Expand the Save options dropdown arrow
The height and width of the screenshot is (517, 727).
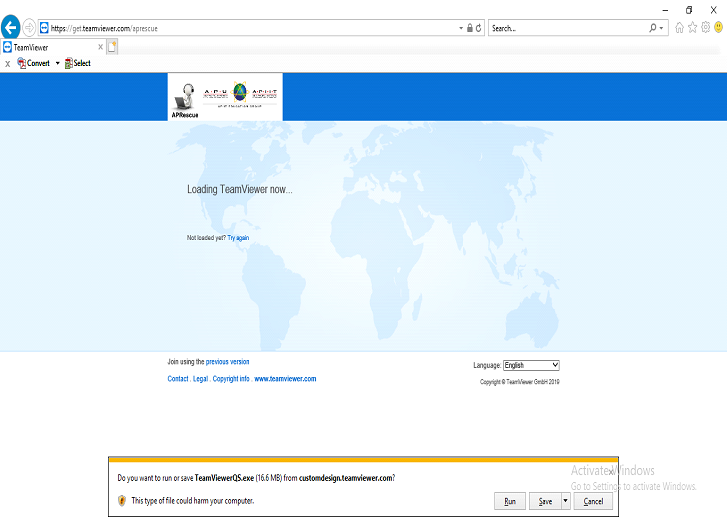pos(565,501)
